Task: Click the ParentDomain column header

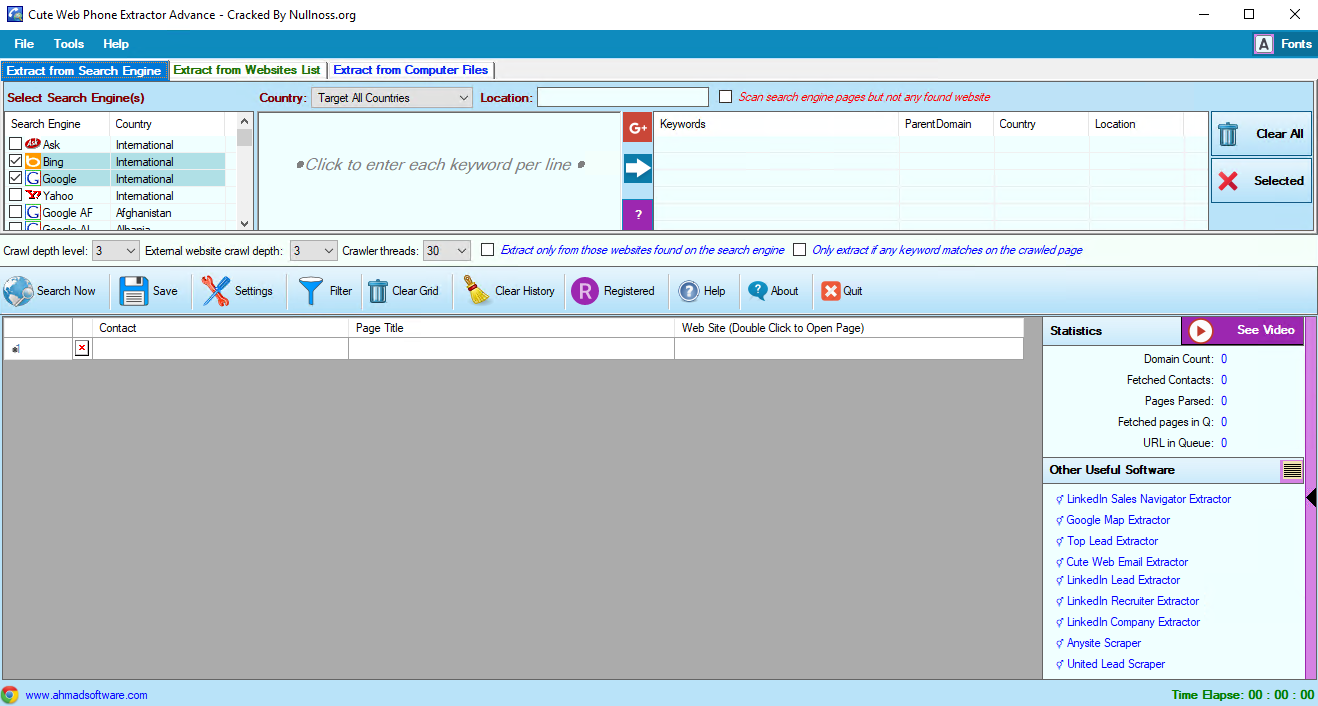Action: pos(947,124)
